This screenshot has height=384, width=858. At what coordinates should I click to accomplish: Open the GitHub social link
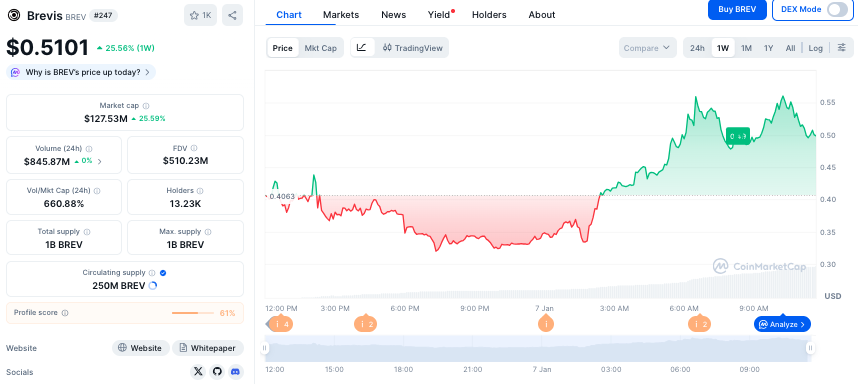coord(217,372)
